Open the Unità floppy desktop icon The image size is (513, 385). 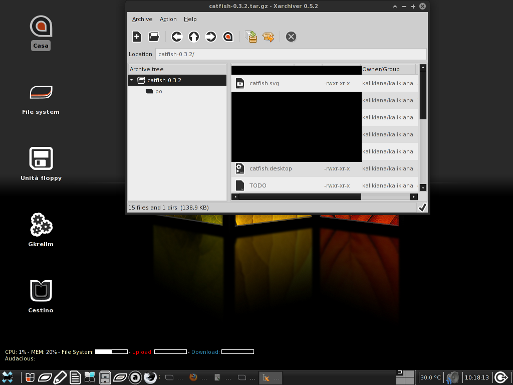tap(41, 164)
